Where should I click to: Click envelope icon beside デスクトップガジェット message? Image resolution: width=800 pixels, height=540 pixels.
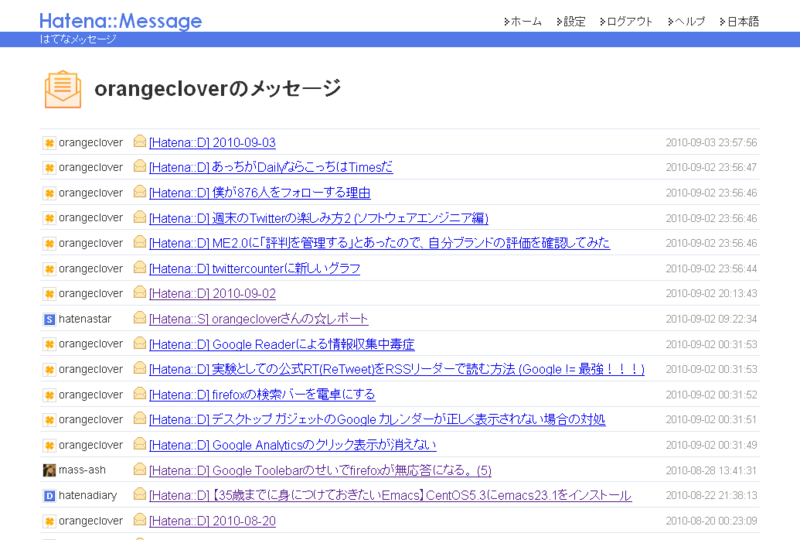[140, 418]
